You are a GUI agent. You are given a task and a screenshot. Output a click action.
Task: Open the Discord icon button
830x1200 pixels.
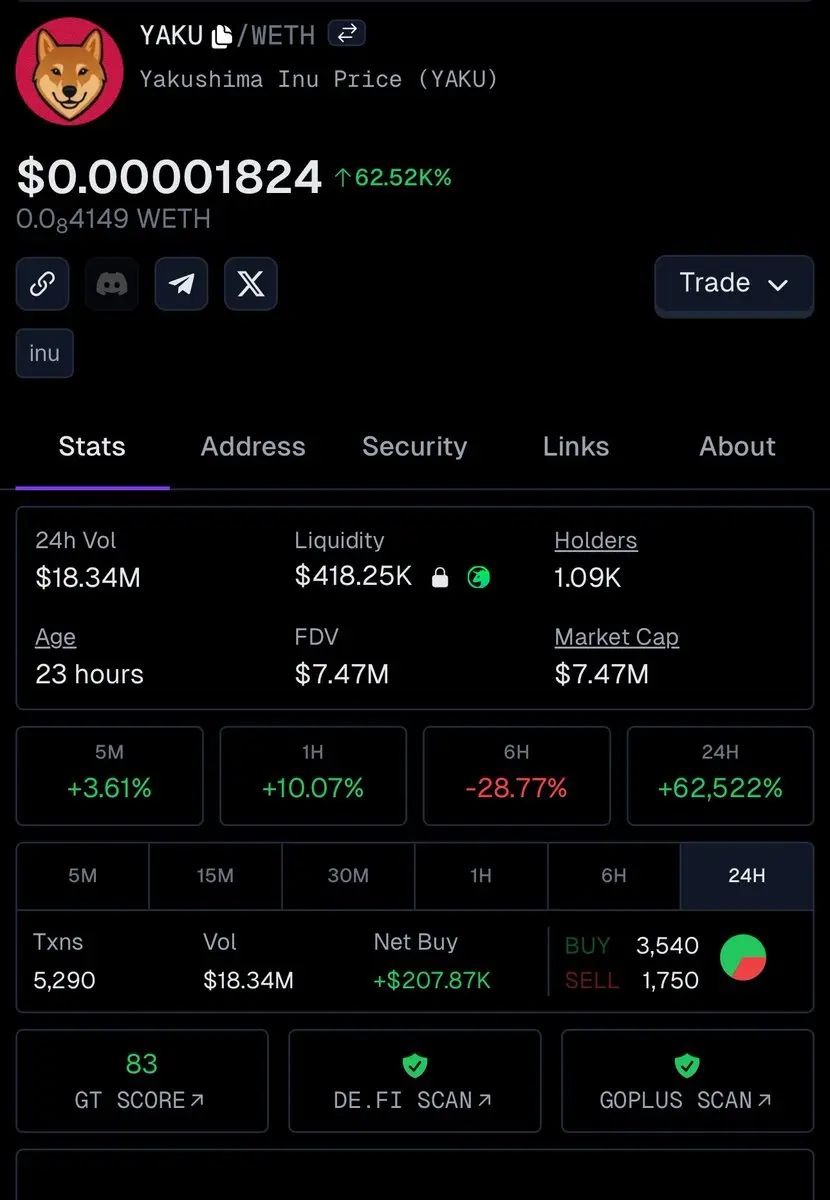(112, 284)
